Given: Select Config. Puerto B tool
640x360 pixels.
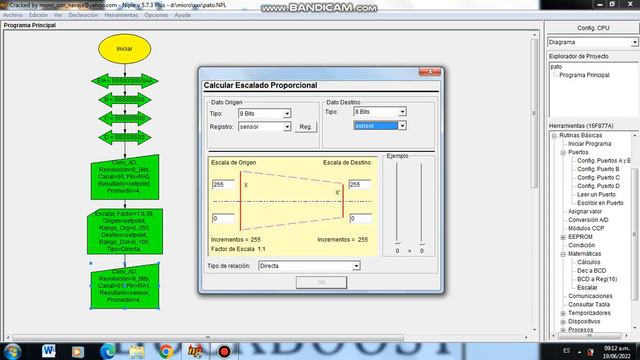Looking at the screenshot, I should (x=598, y=169).
